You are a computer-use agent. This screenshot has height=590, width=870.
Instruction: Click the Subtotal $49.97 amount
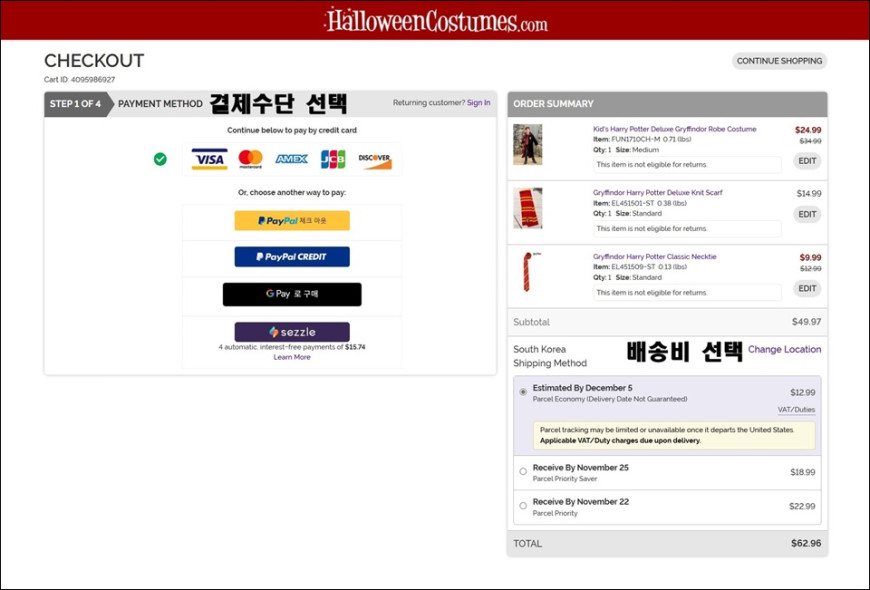pyautogui.click(x=806, y=322)
